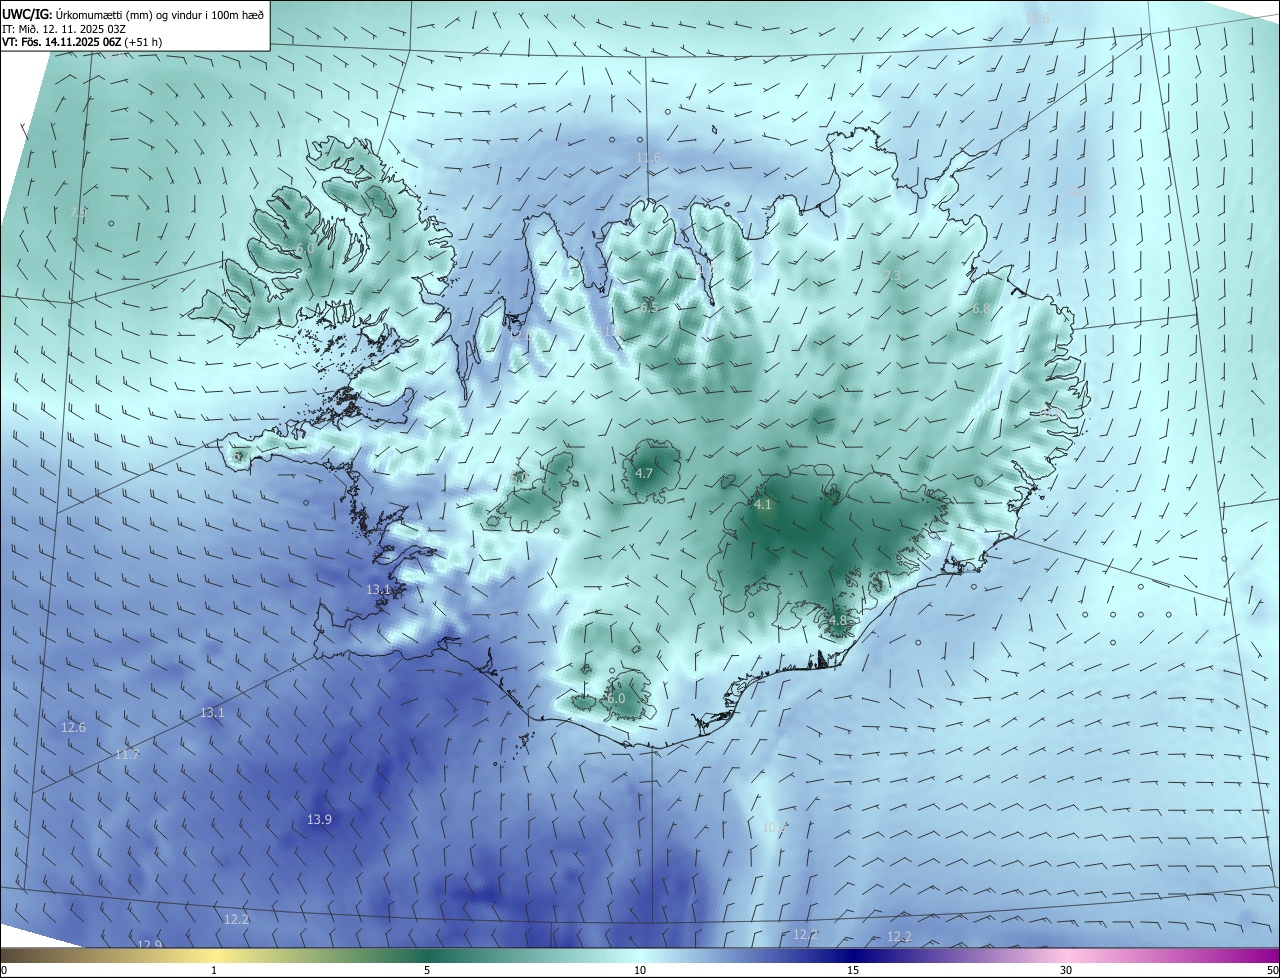The image size is (1280, 978).
Task: Click the 11.7 value in the southwest ocean
Action: point(127,755)
